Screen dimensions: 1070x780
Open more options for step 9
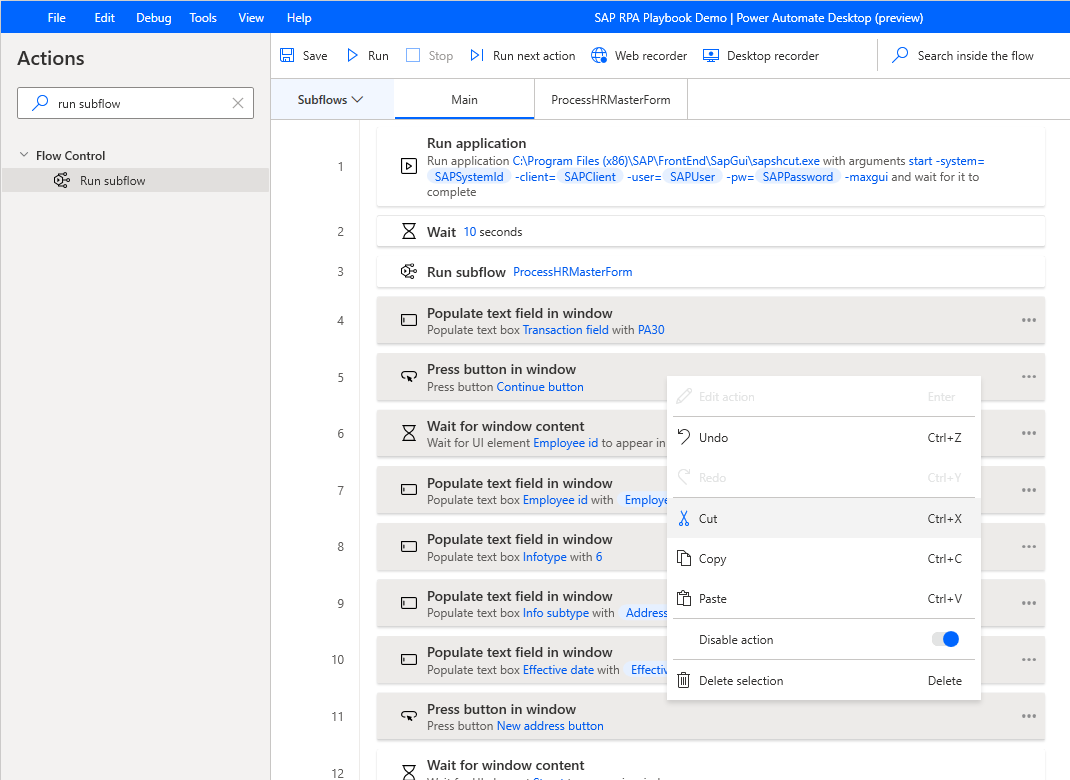pos(1029,603)
